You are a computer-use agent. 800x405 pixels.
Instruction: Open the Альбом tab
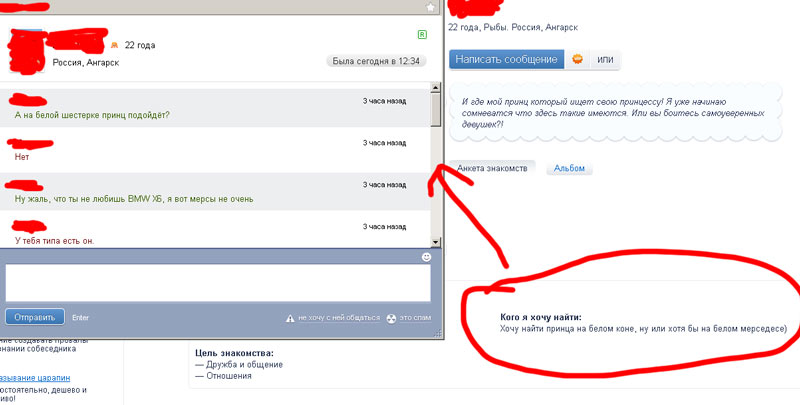click(x=571, y=168)
